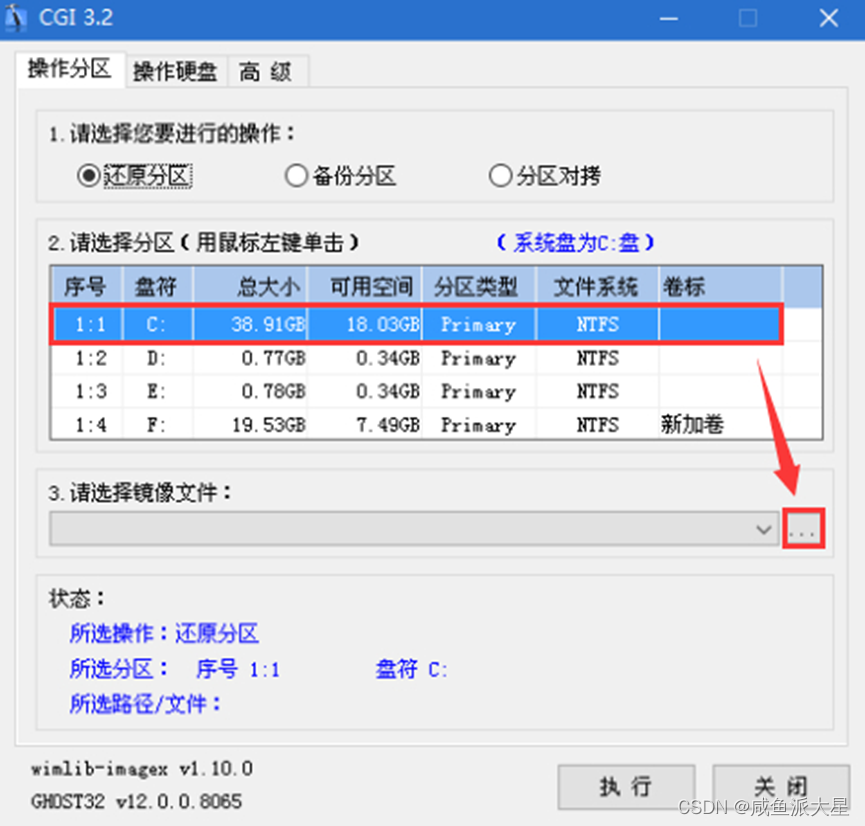Click the NTFS cell in the E: row
This screenshot has height=826, width=865.
click(598, 392)
